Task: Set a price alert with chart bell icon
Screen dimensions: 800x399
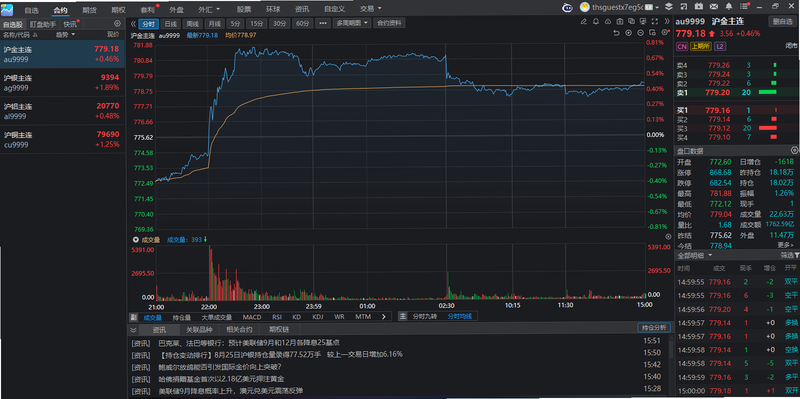Action: coord(596,21)
